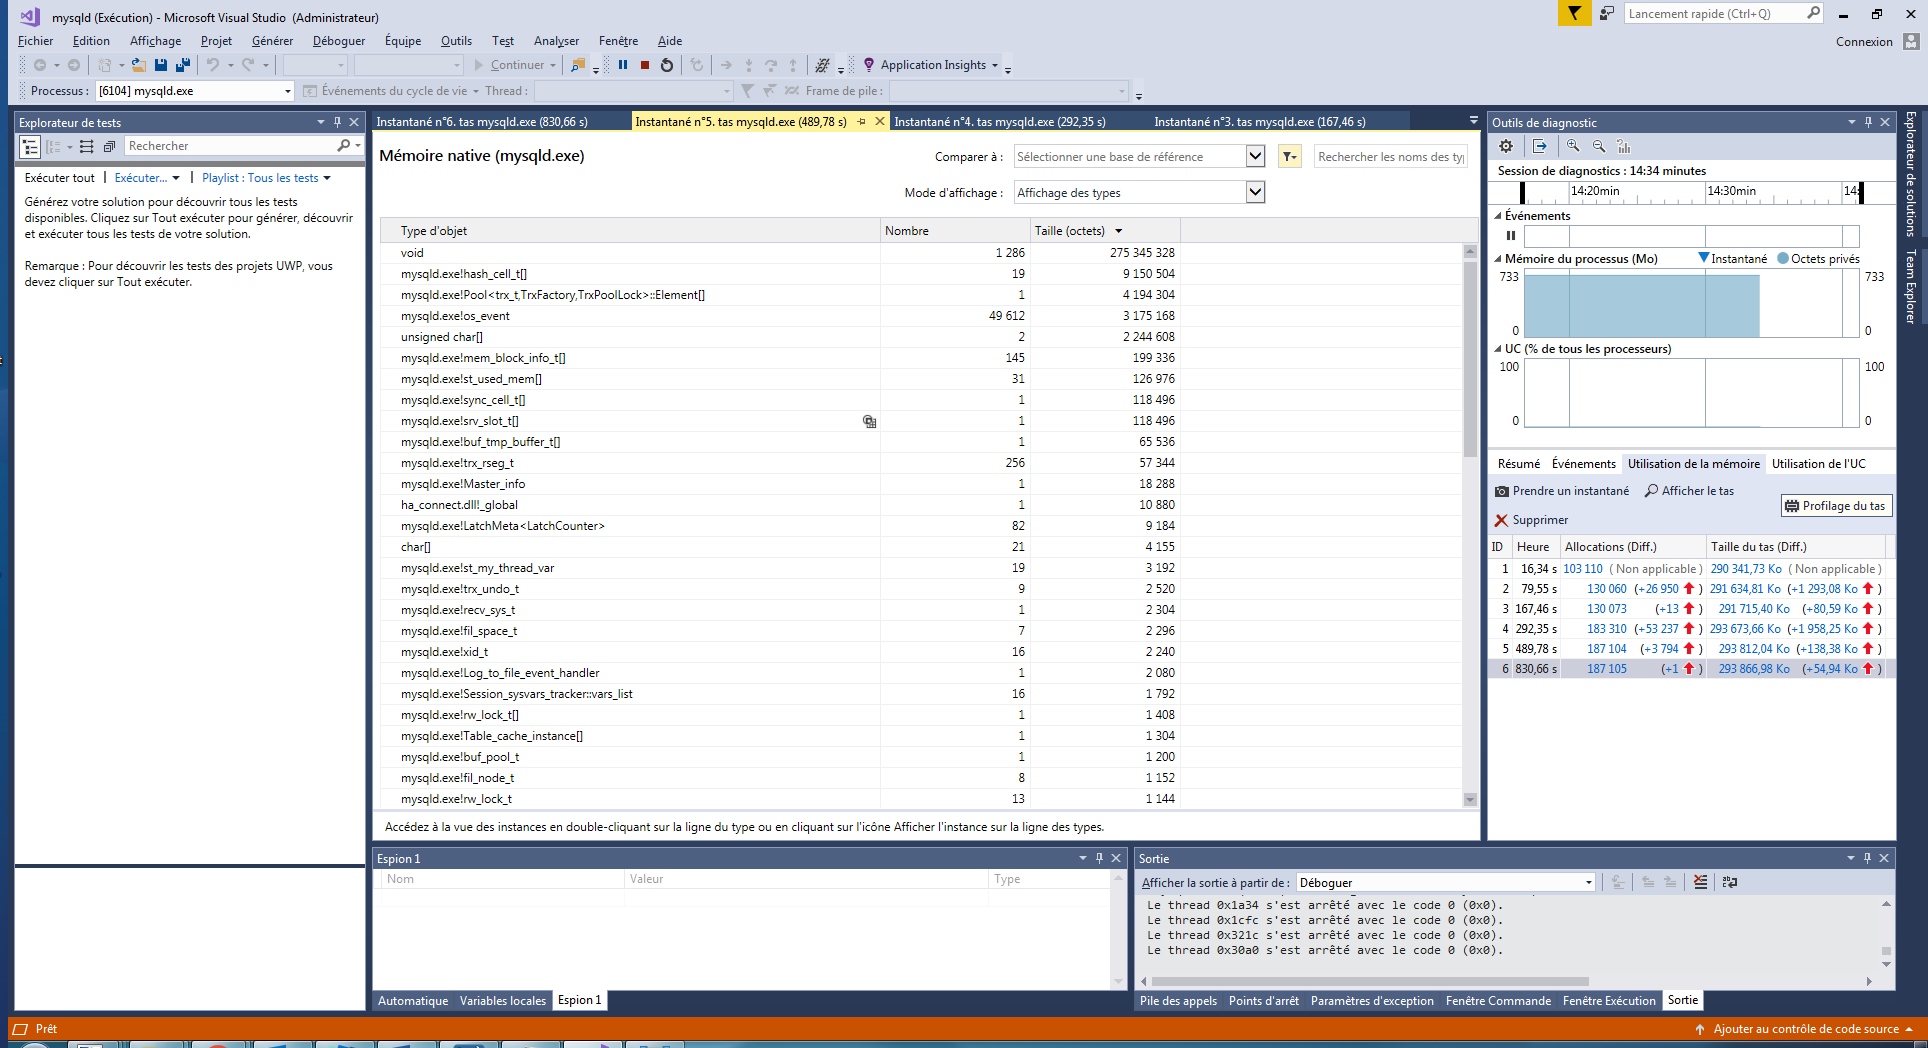Click the Save All icon in toolbar

[183, 65]
